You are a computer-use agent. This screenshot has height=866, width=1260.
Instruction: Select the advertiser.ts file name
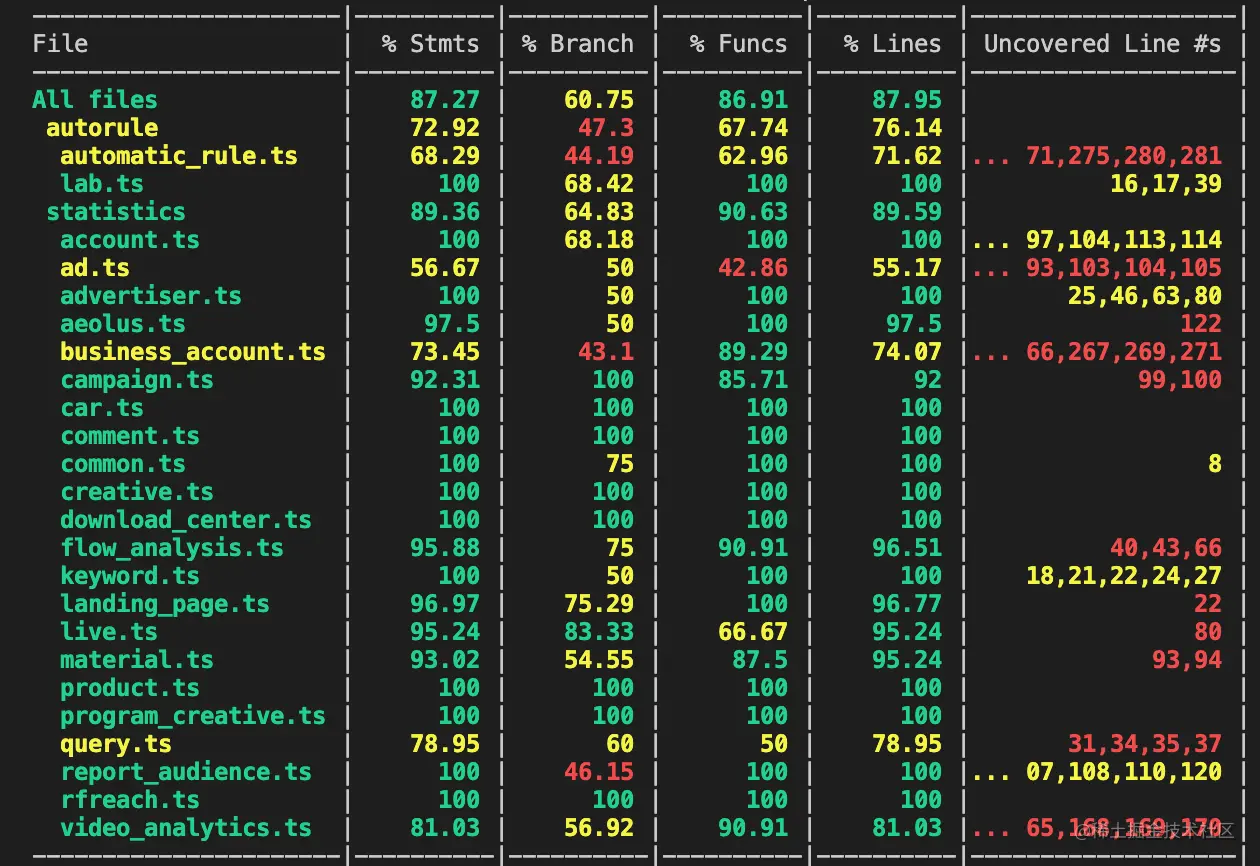pos(151,296)
